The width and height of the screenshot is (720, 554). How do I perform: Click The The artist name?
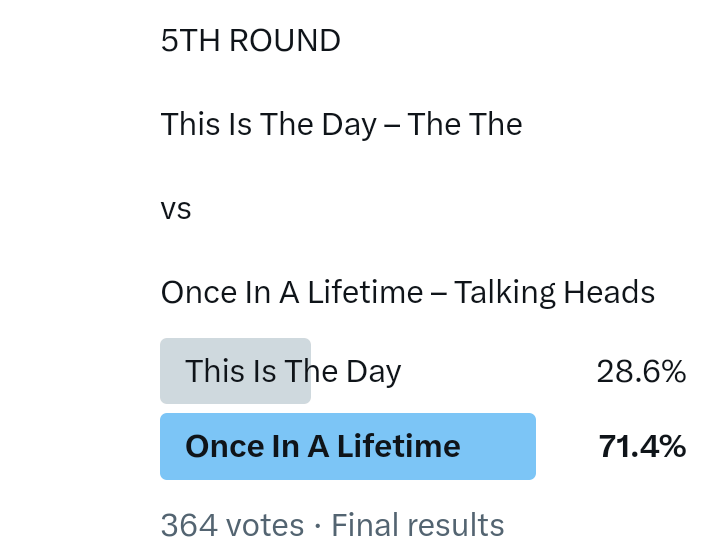click(465, 125)
